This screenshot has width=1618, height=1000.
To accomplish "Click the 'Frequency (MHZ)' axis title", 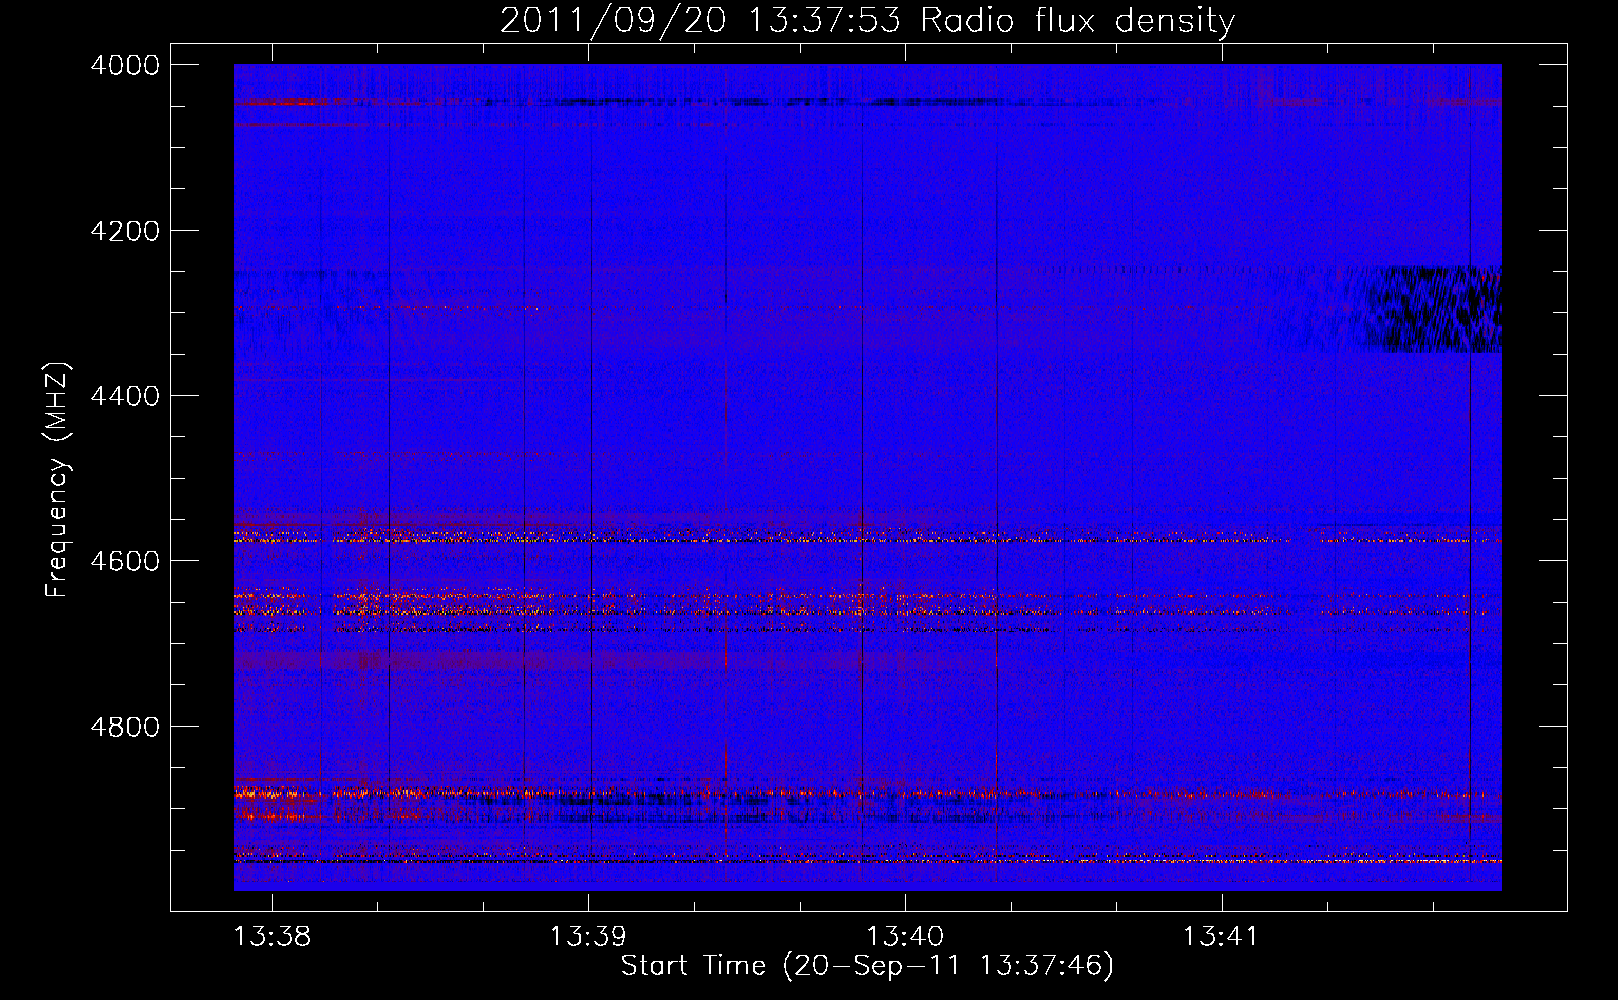I will coord(57,480).
